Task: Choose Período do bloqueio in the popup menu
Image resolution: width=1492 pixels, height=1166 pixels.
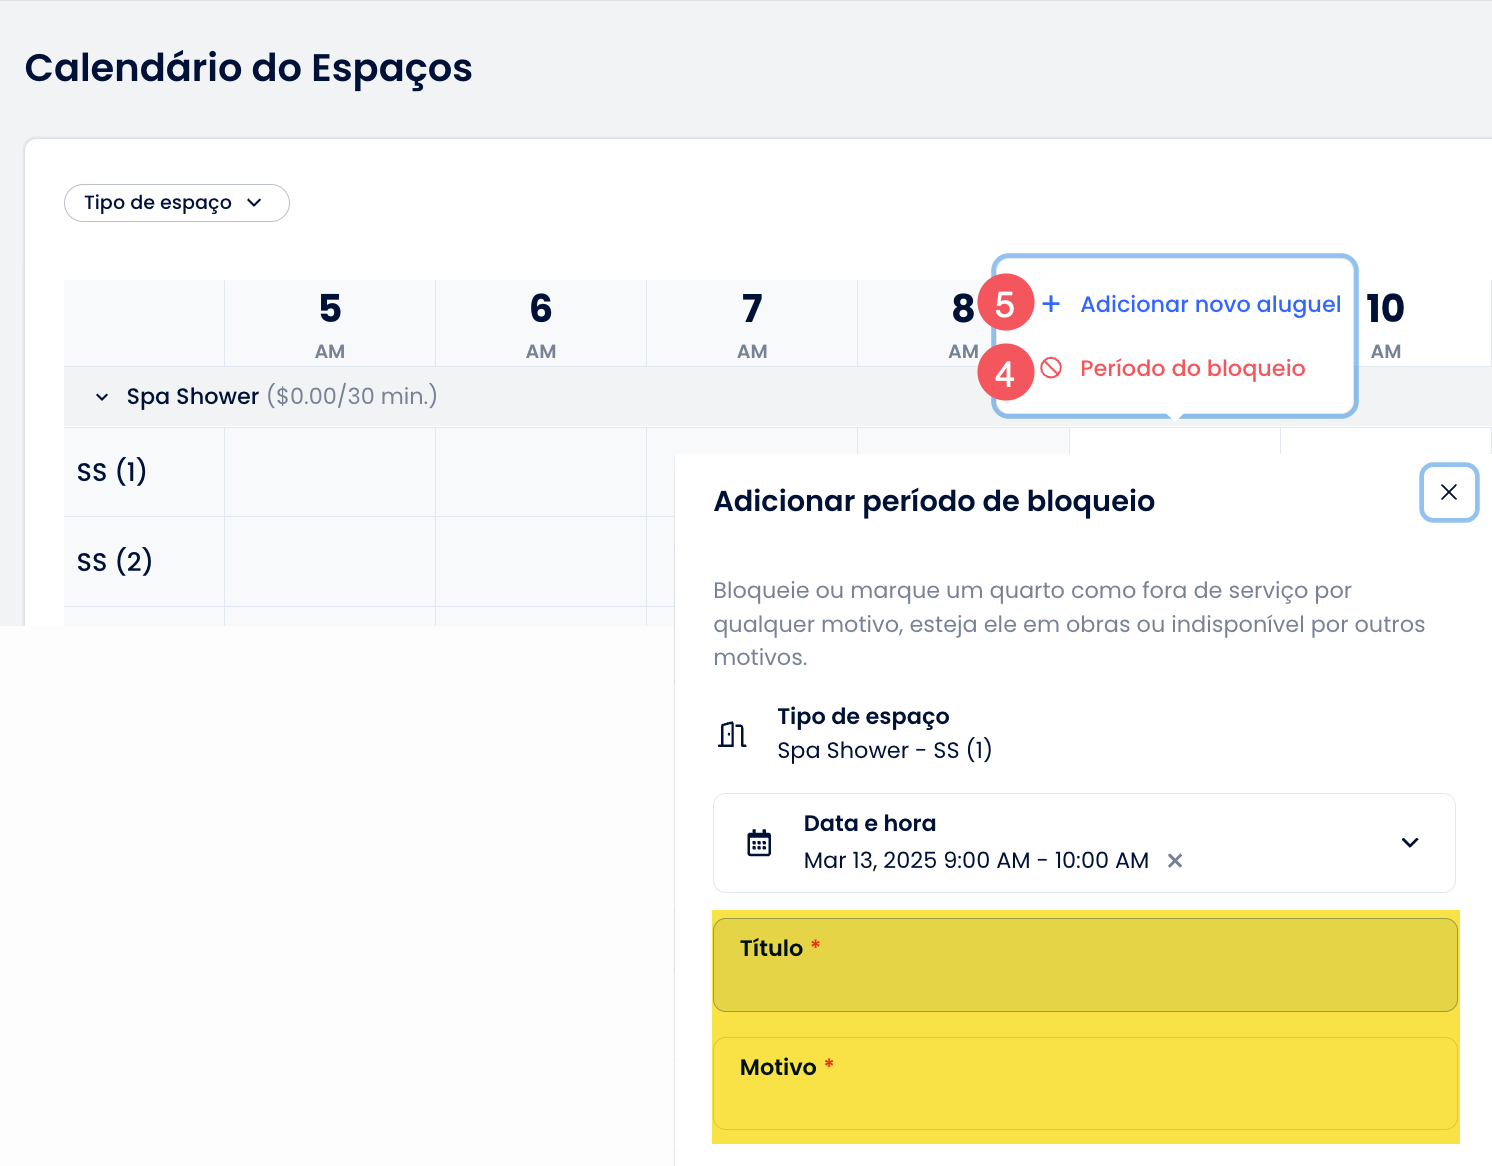Action: pos(1192,368)
